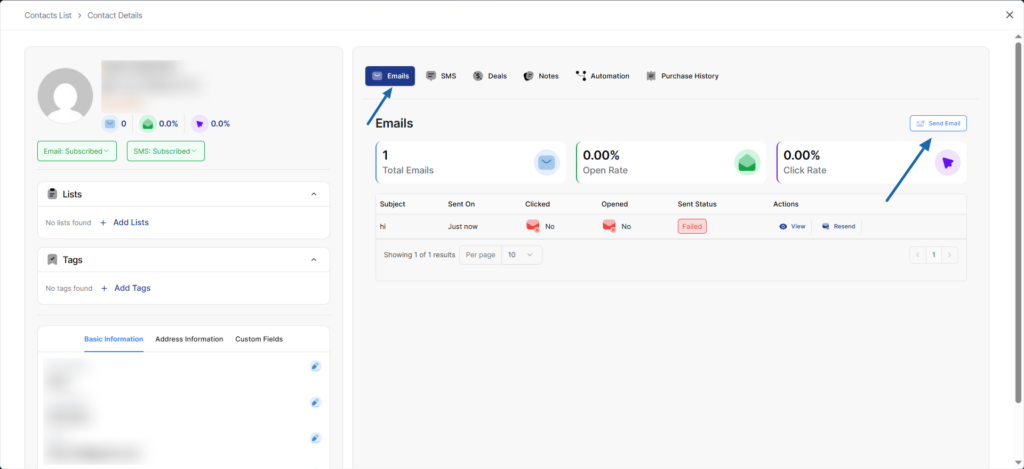The image size is (1024, 469).
Task: Click the purple click rate cursor icon
Action: 199,123
